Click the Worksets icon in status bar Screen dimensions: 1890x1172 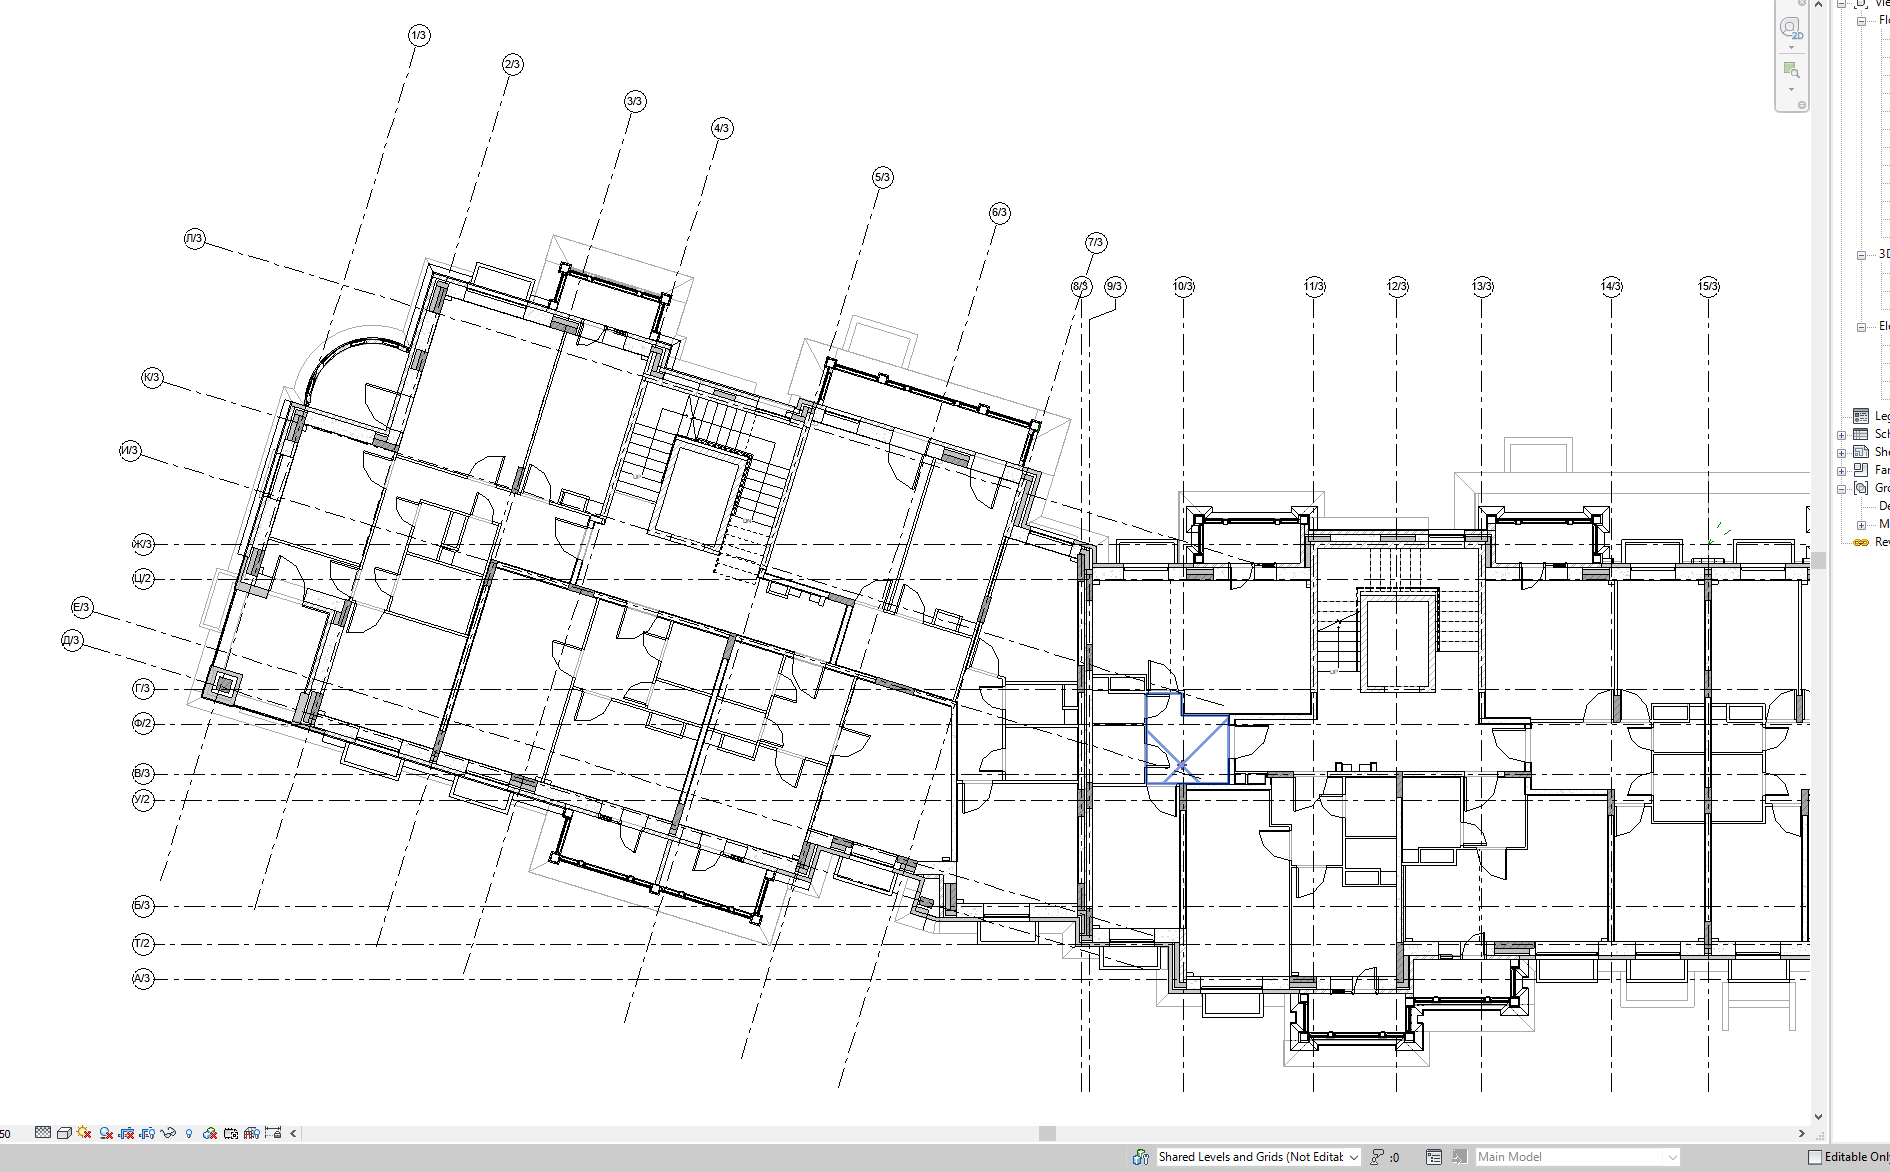click(x=1140, y=1157)
